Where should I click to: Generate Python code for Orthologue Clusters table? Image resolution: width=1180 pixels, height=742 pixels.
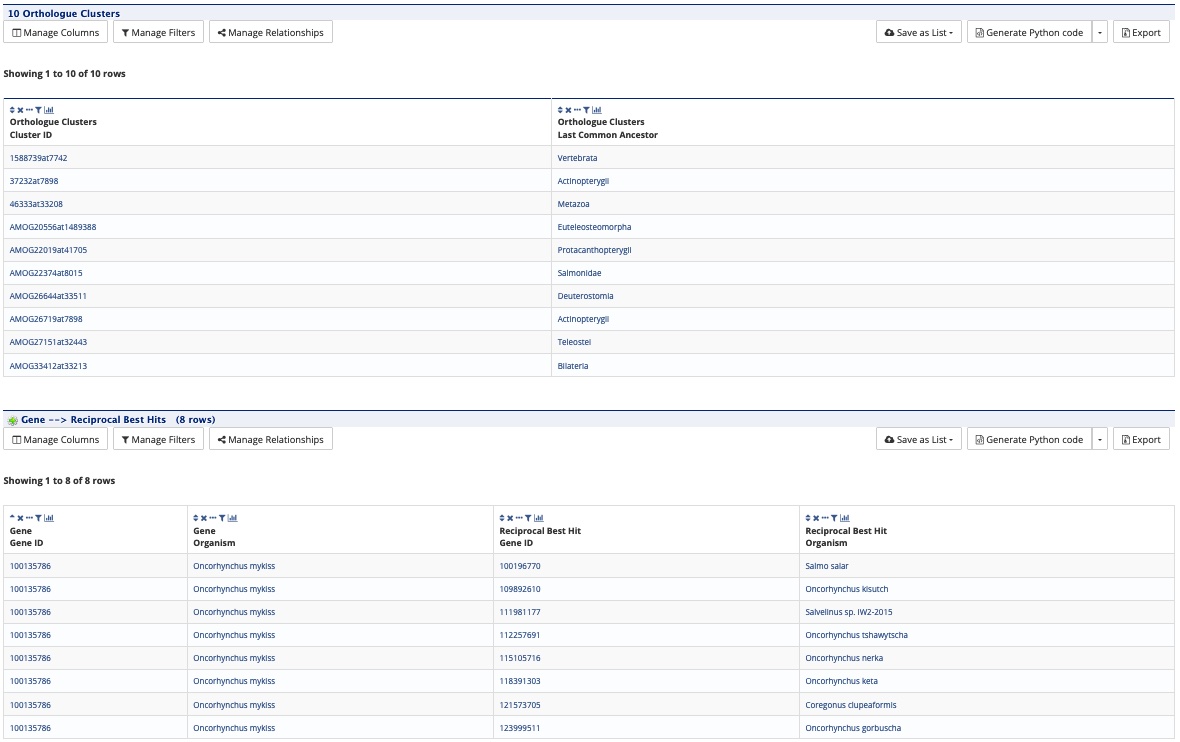(x=1029, y=32)
